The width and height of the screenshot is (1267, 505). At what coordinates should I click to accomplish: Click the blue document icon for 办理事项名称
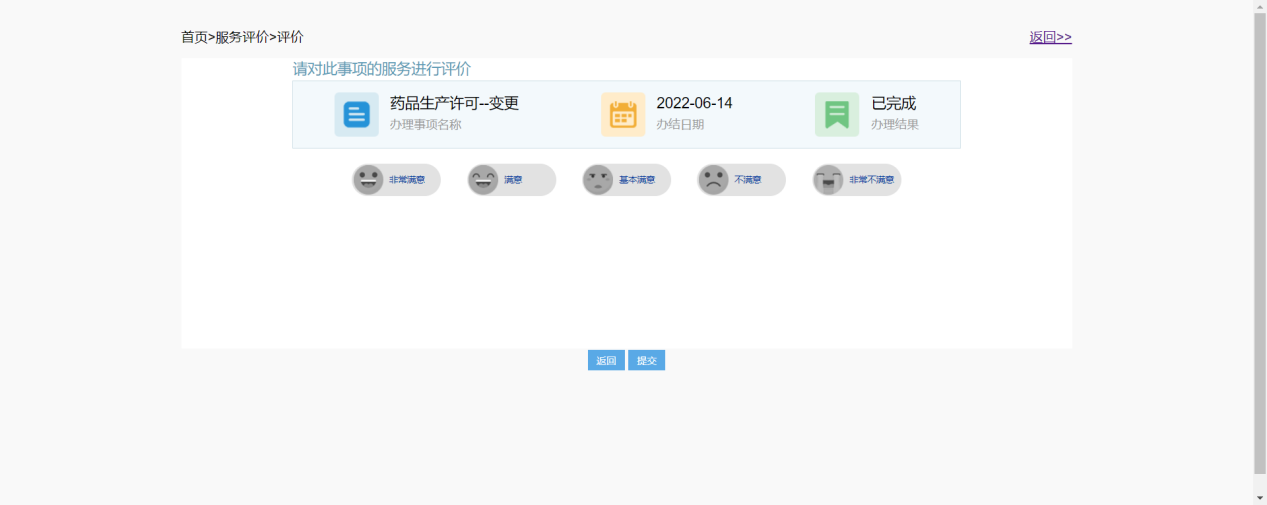[x=357, y=115]
